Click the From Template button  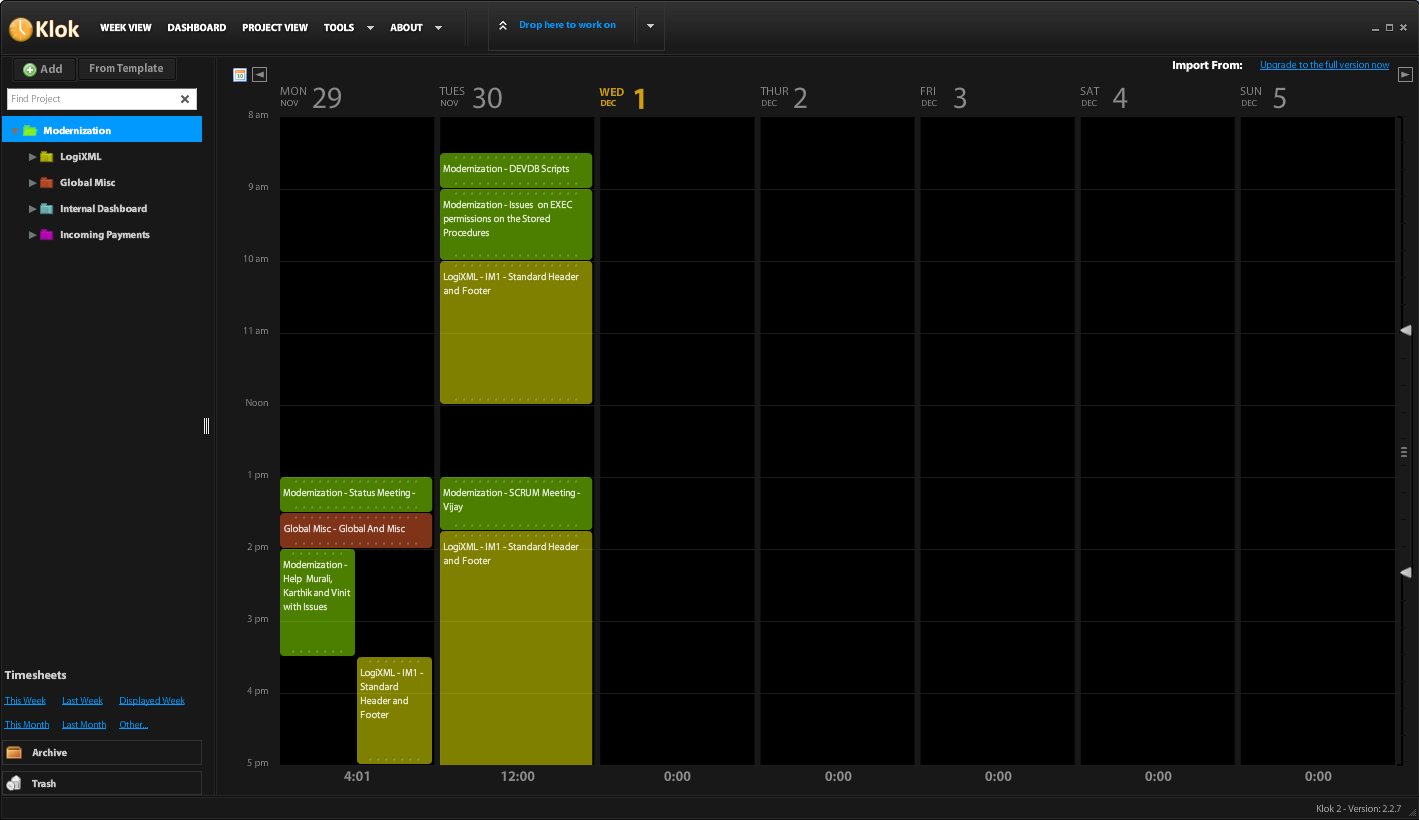pyautogui.click(x=126, y=69)
